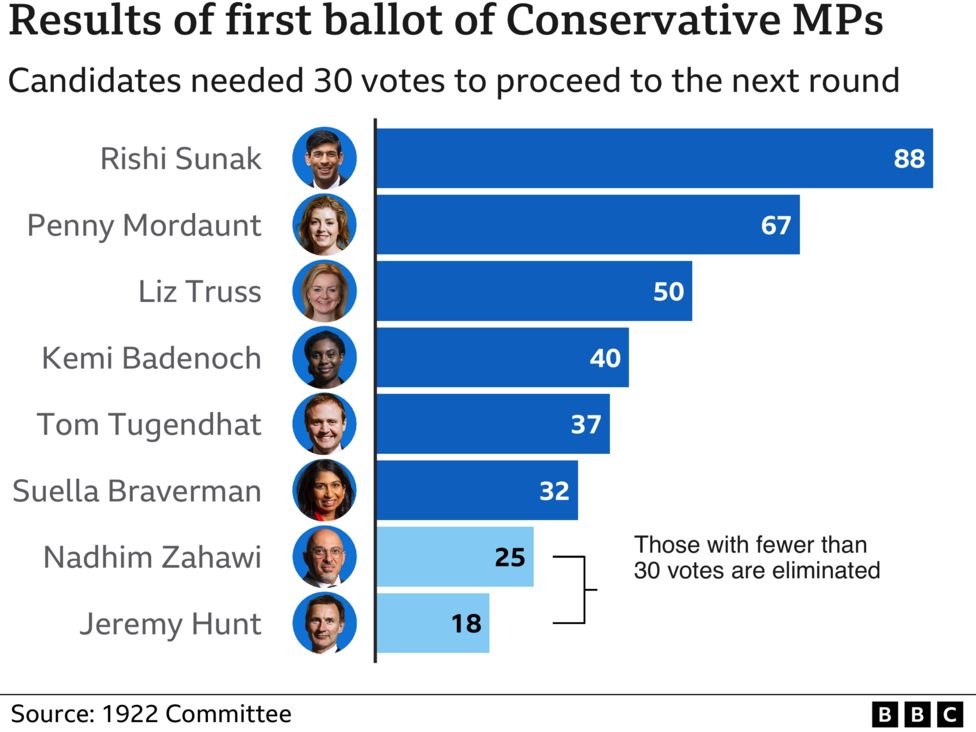This screenshot has width=976, height=732.
Task: Click the light blue 25 votes bar
Action: coord(455,557)
